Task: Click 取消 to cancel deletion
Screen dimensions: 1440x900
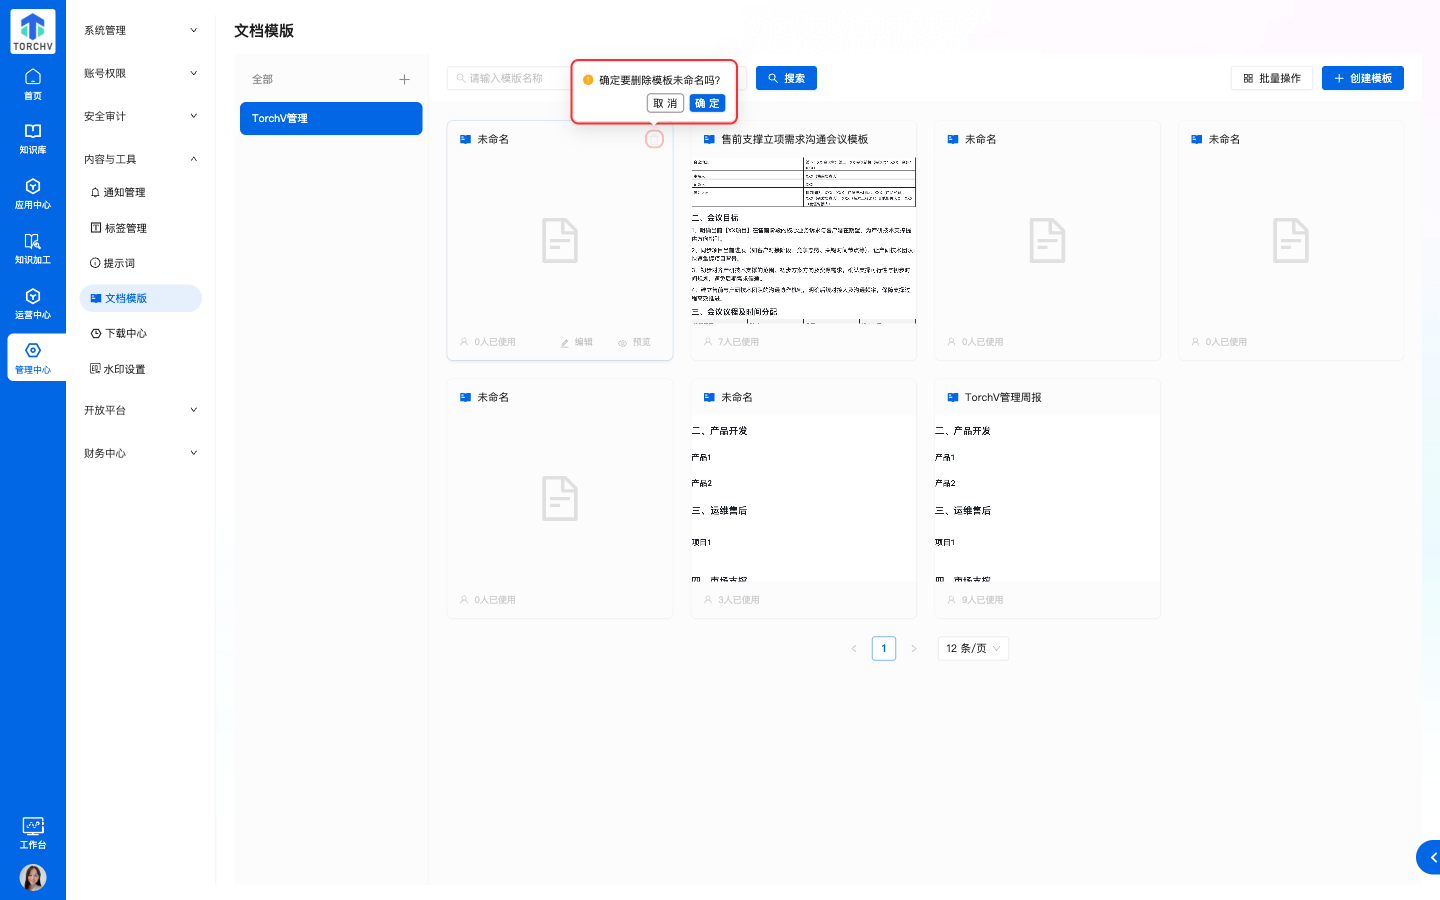Action: [x=665, y=103]
